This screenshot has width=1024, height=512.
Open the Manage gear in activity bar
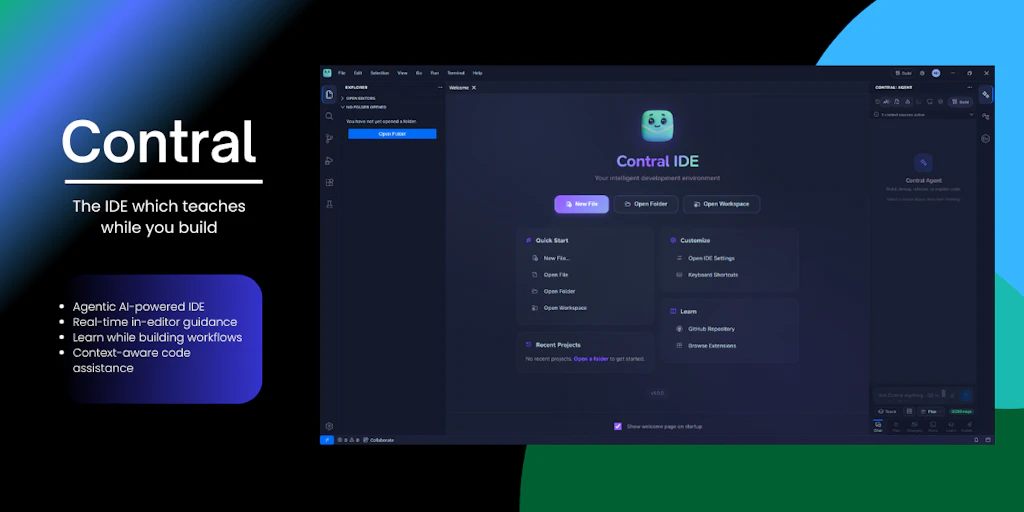(329, 426)
